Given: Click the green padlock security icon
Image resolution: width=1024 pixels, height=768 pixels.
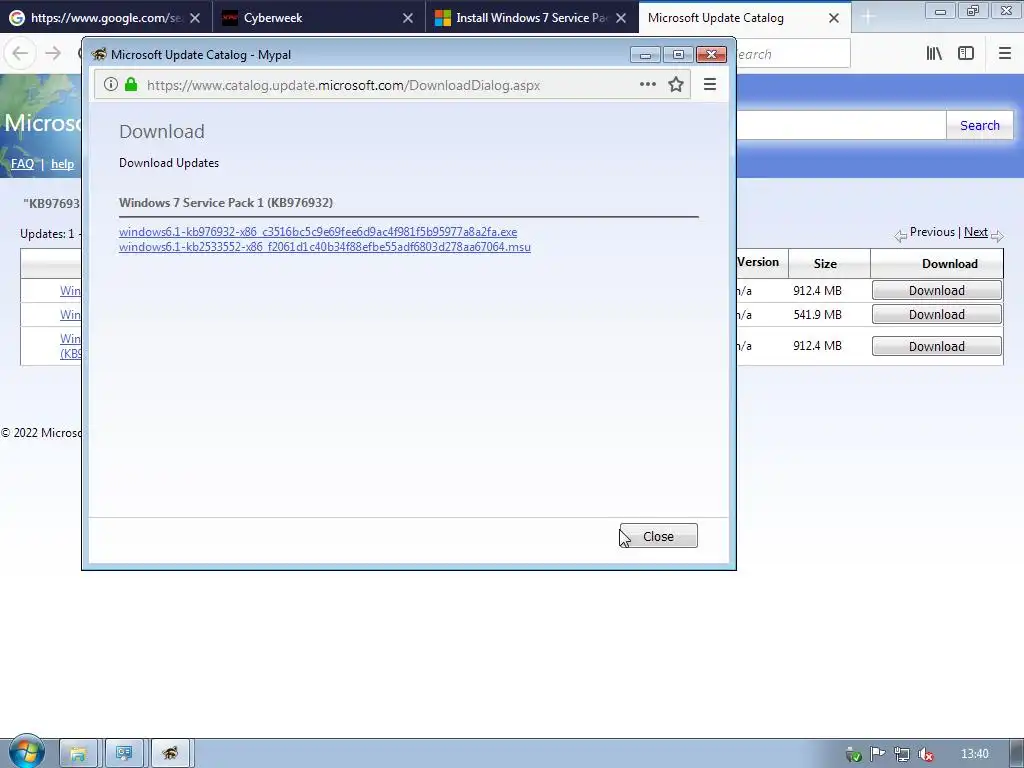Looking at the screenshot, I should (131, 84).
